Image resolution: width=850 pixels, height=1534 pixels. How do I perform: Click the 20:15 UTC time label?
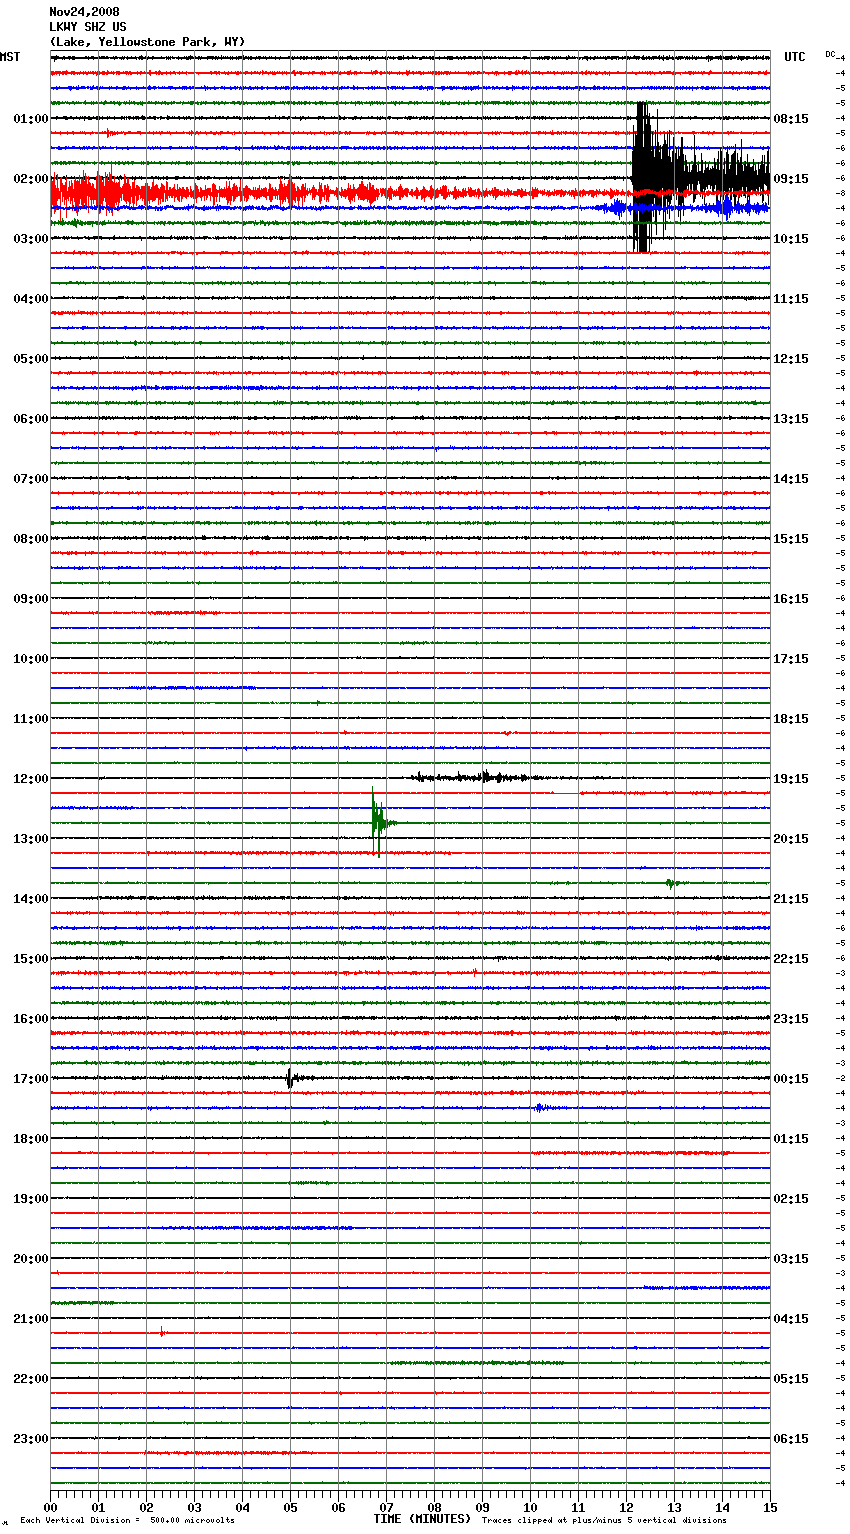coord(791,839)
